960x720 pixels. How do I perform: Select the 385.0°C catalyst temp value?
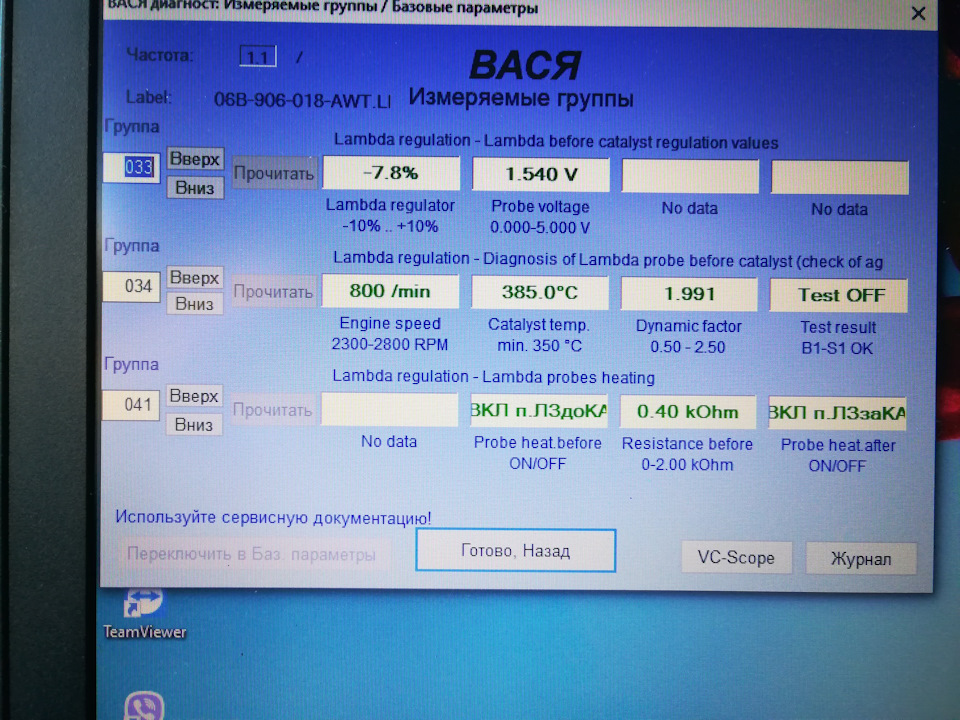[540, 292]
